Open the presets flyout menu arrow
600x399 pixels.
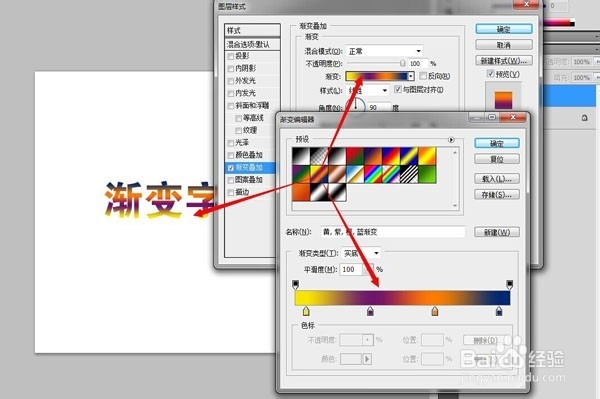click(451, 140)
